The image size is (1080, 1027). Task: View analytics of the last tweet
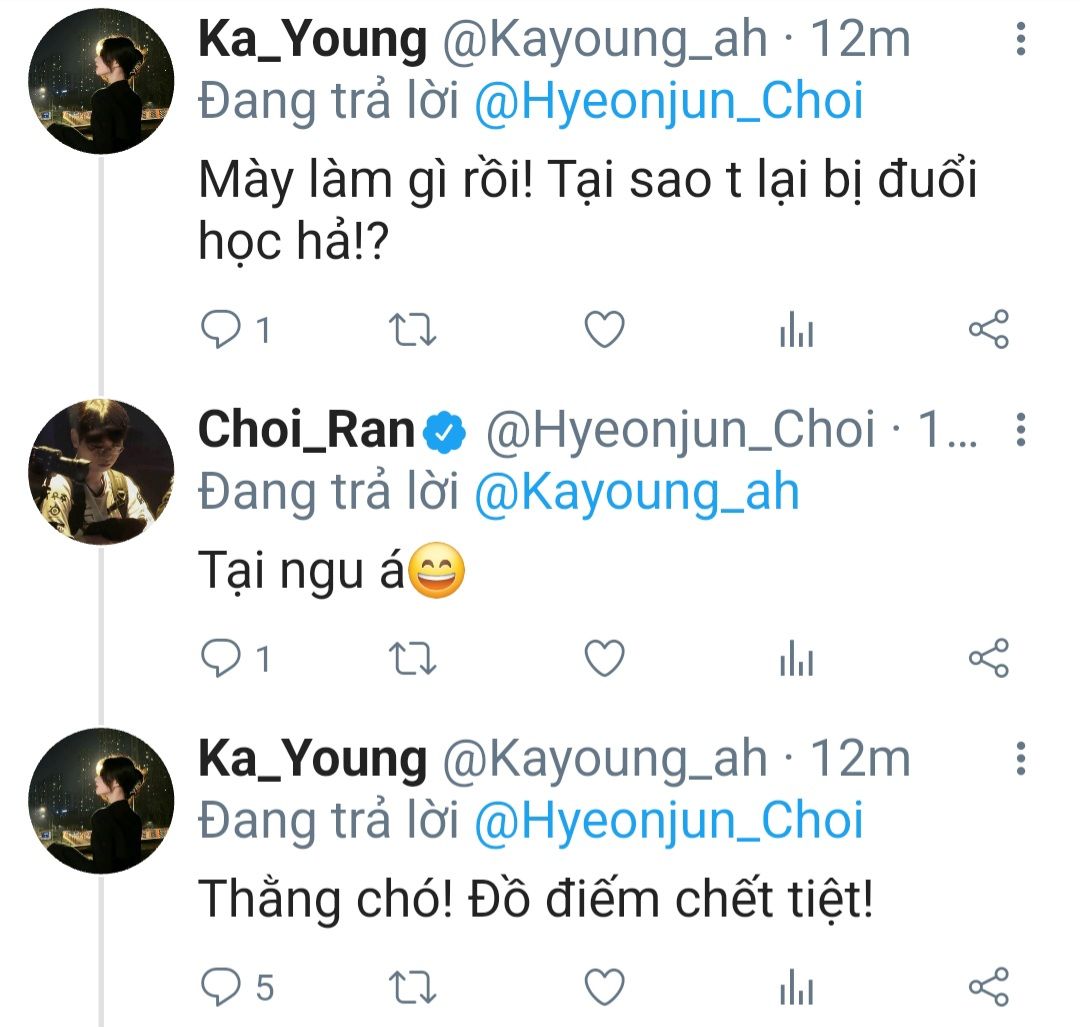click(x=797, y=989)
